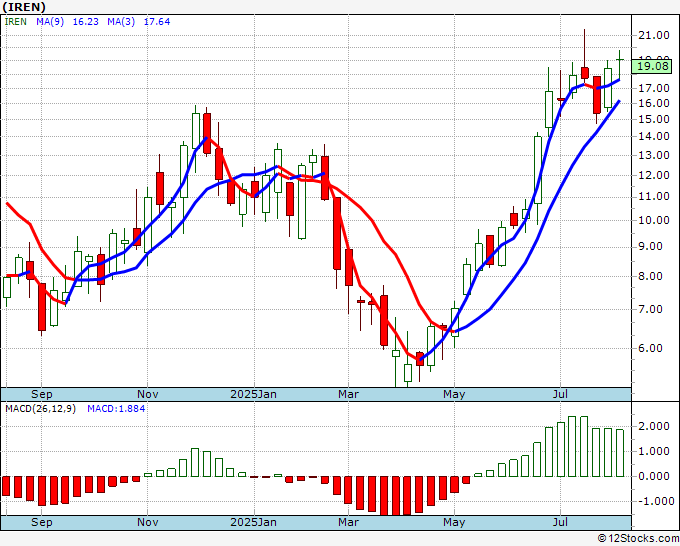Screen dimensions: 680x546
Task: Select the 13.00 price axis label
Action: click(654, 155)
